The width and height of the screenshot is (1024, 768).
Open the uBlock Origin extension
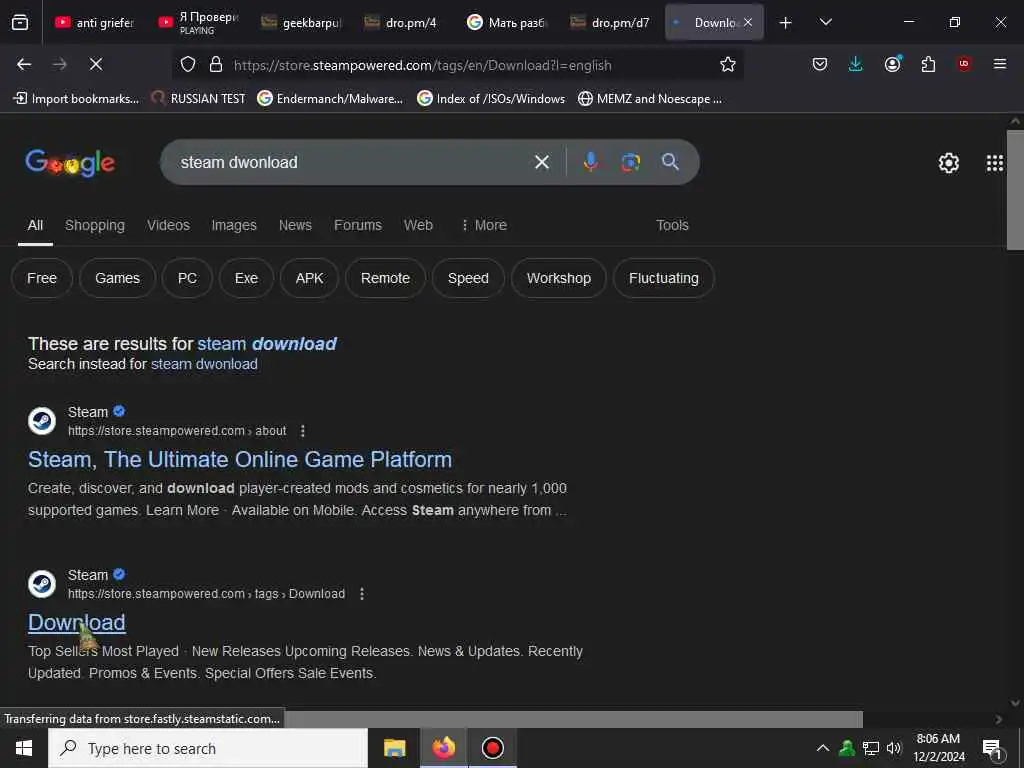(964, 64)
